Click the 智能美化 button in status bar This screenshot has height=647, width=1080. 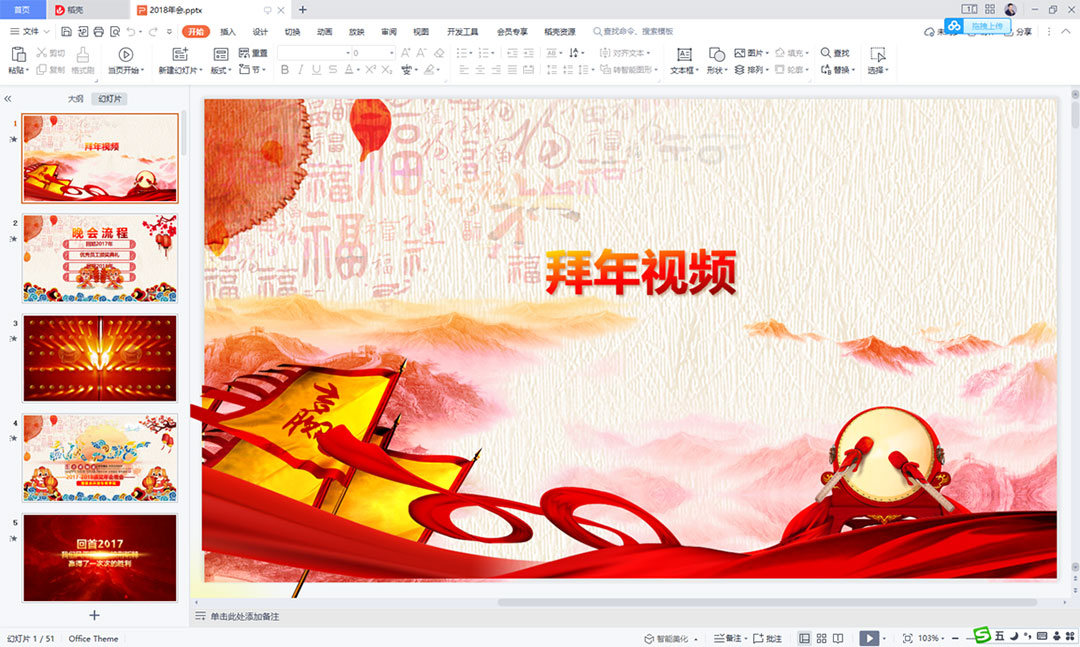(x=671, y=638)
